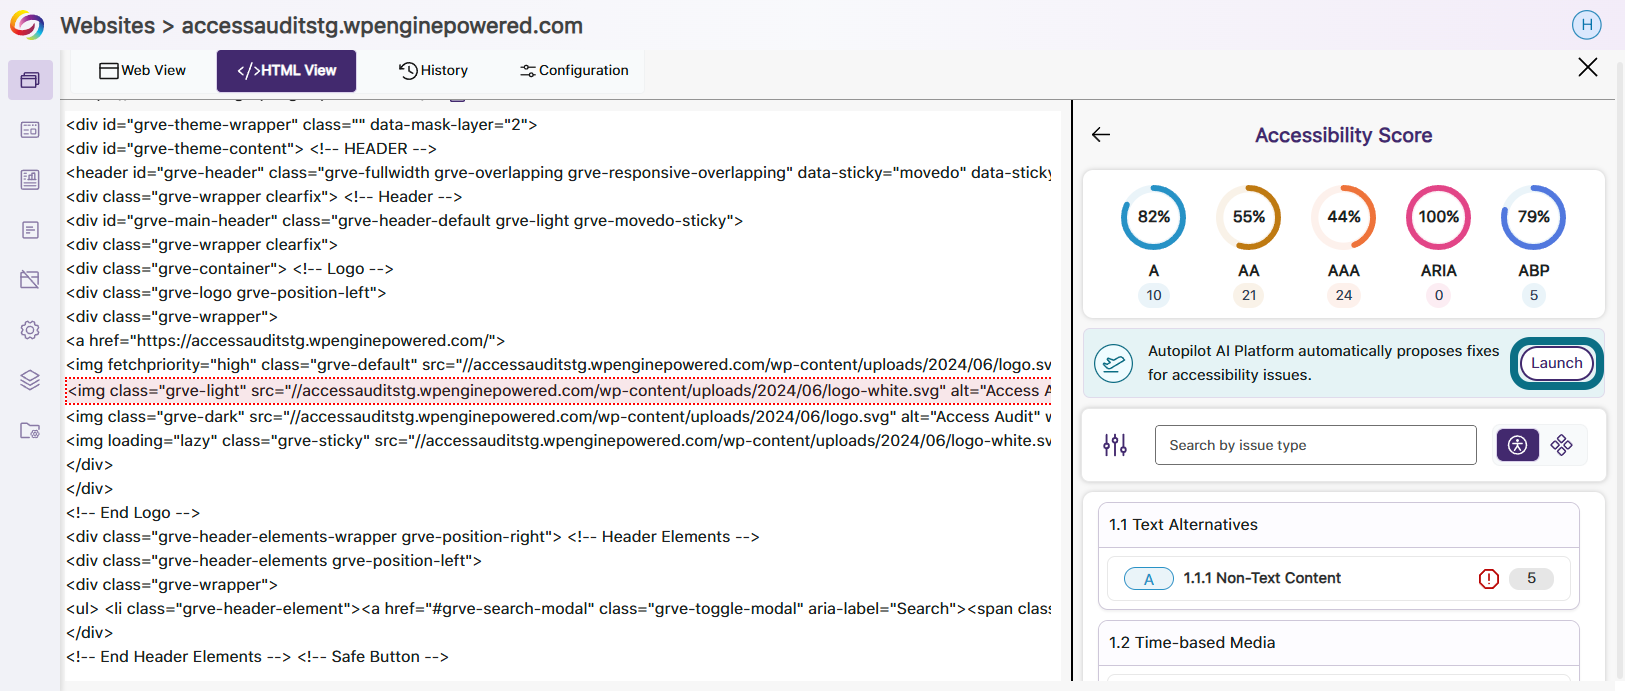Launch the Autopilot AI Platform
The width and height of the screenshot is (1625, 691).
pos(1556,363)
